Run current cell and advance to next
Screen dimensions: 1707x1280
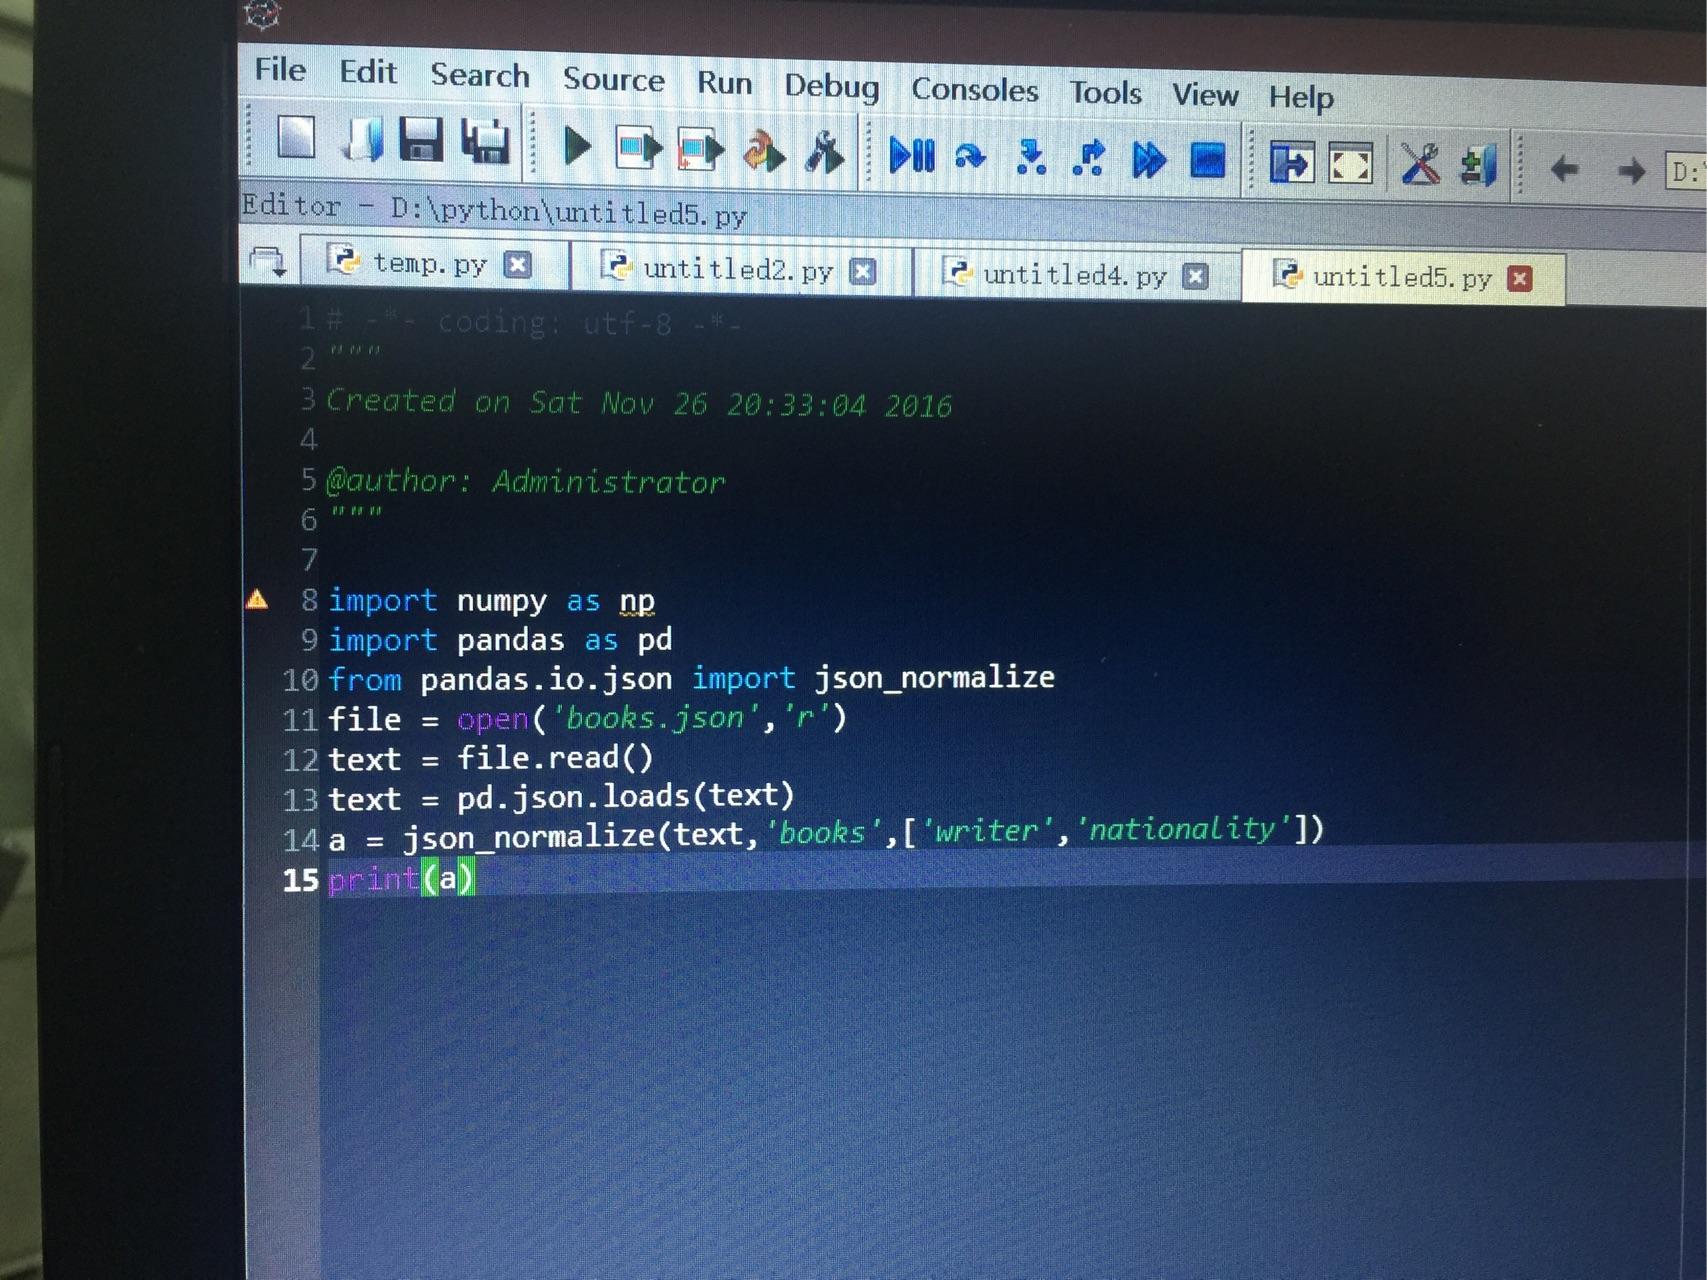click(700, 151)
